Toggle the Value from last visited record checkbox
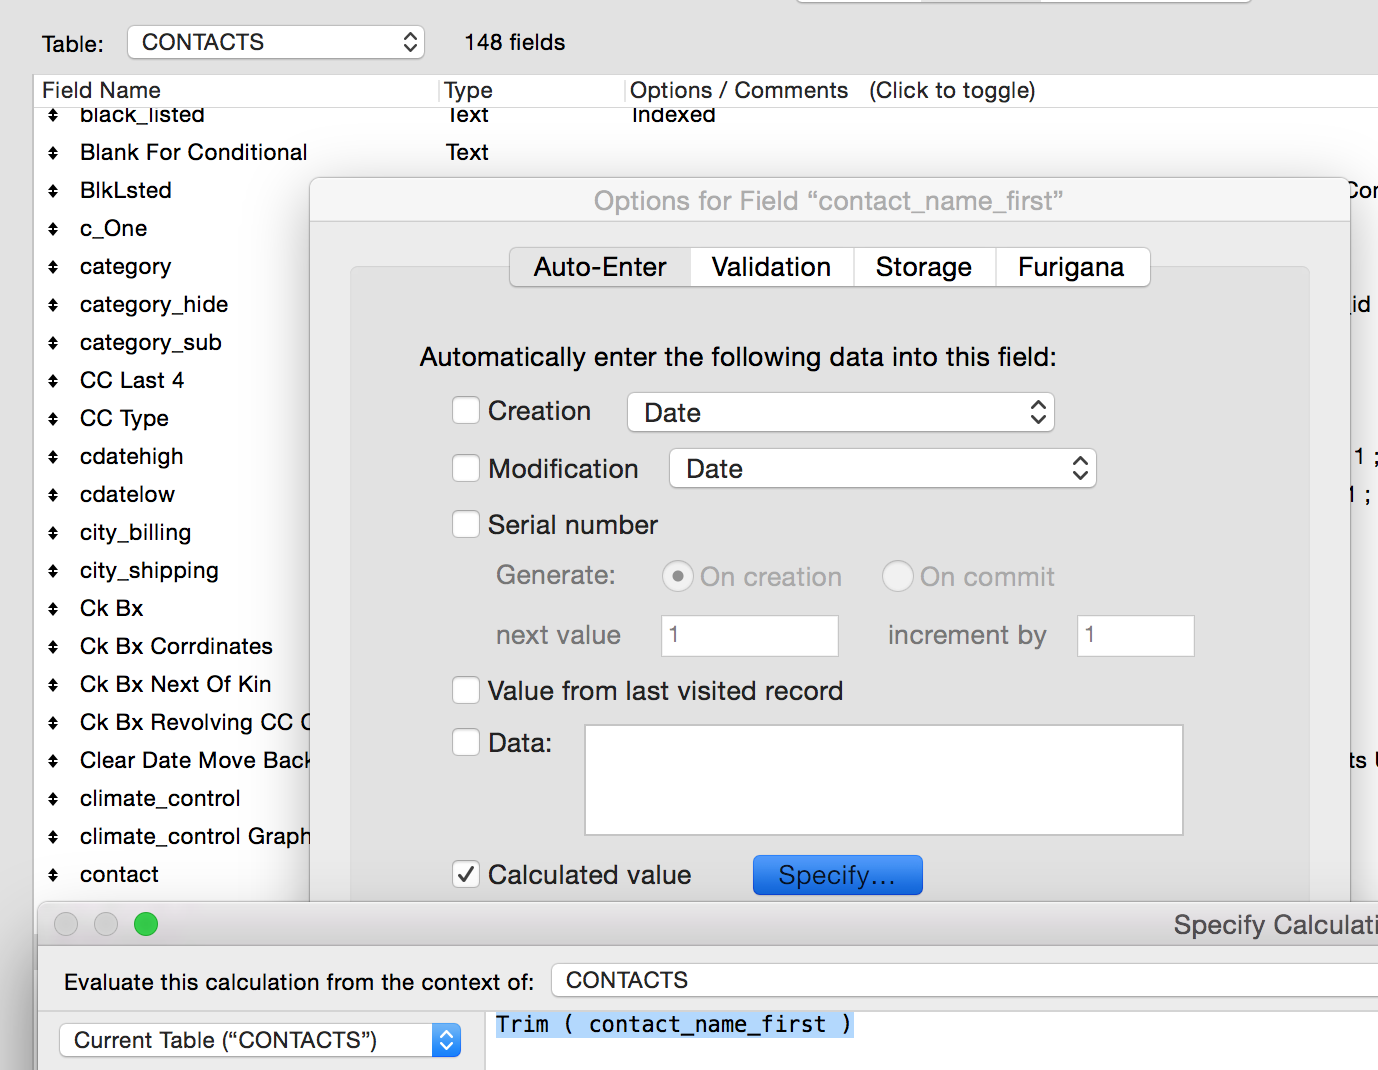Image resolution: width=1378 pixels, height=1070 pixels. (466, 691)
